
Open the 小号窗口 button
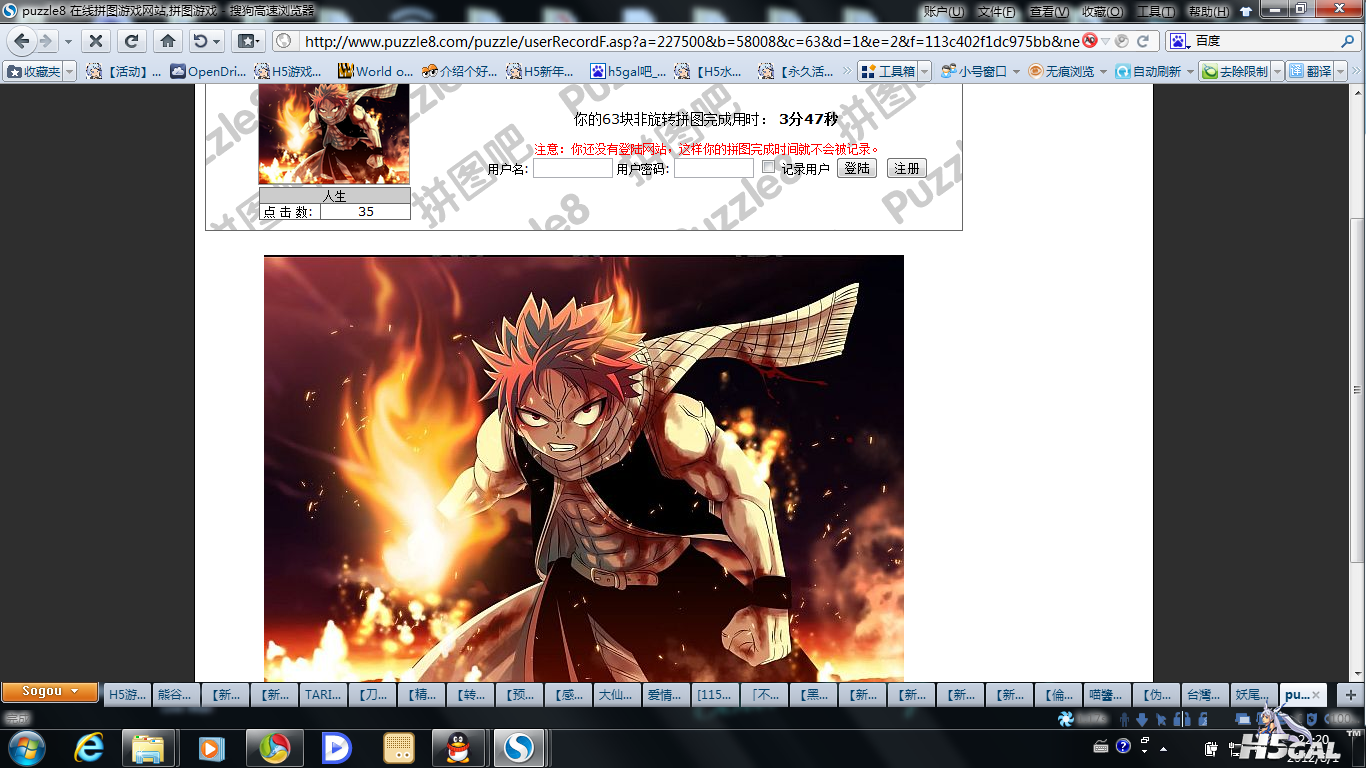tap(974, 71)
